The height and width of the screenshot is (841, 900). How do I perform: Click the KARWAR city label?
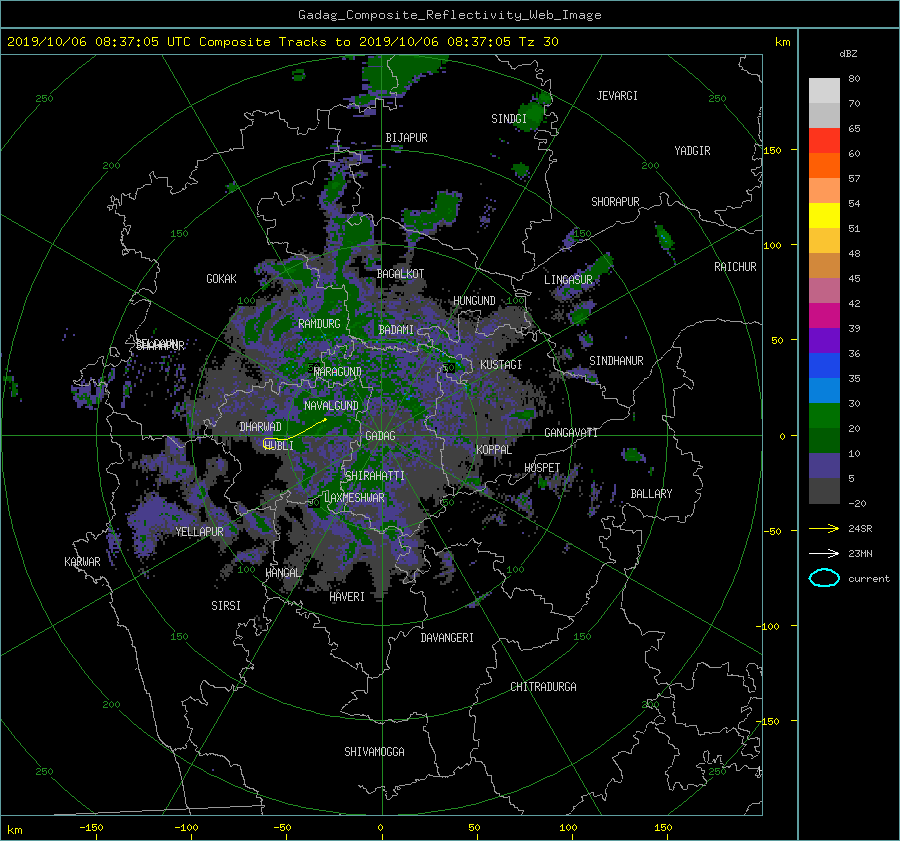click(82, 561)
